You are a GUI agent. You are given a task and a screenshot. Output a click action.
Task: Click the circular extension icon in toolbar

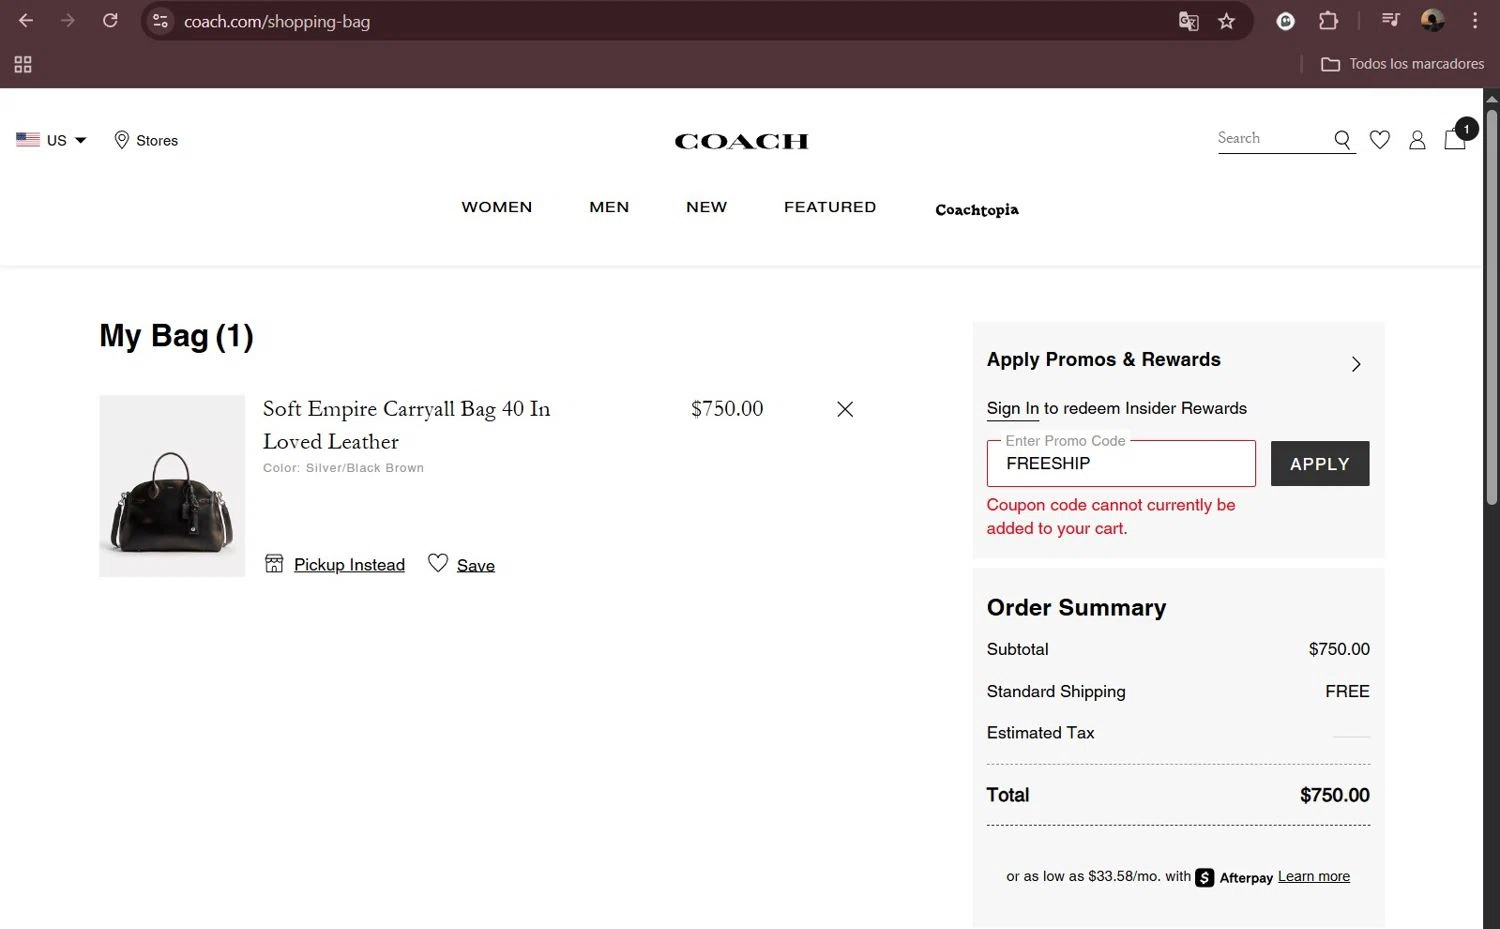point(1286,20)
